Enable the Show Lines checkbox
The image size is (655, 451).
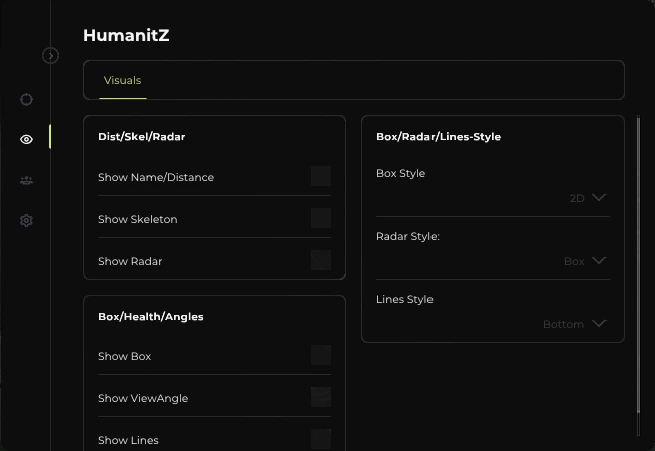(x=321, y=439)
